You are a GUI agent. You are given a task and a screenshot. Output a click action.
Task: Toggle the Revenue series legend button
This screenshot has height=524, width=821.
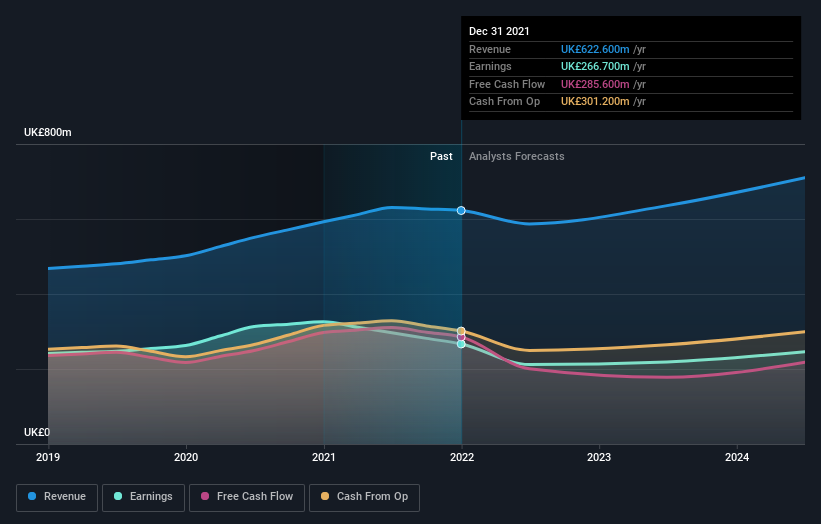point(57,497)
